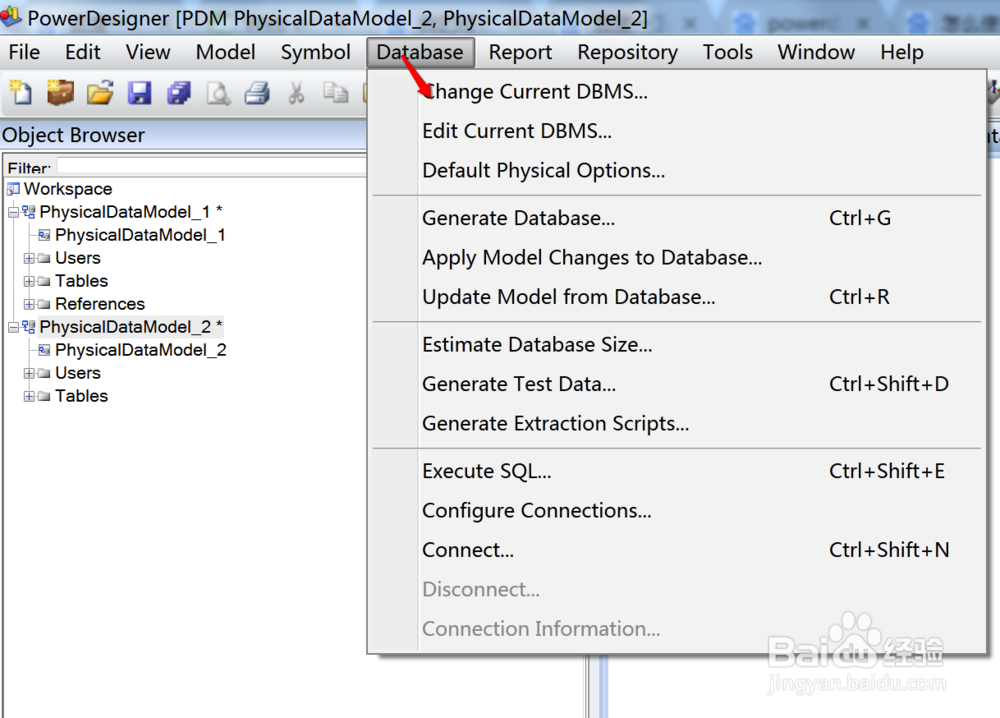Image resolution: width=1000 pixels, height=718 pixels.
Task: Click the Print Preview toolbar icon
Action: pyautogui.click(x=218, y=94)
